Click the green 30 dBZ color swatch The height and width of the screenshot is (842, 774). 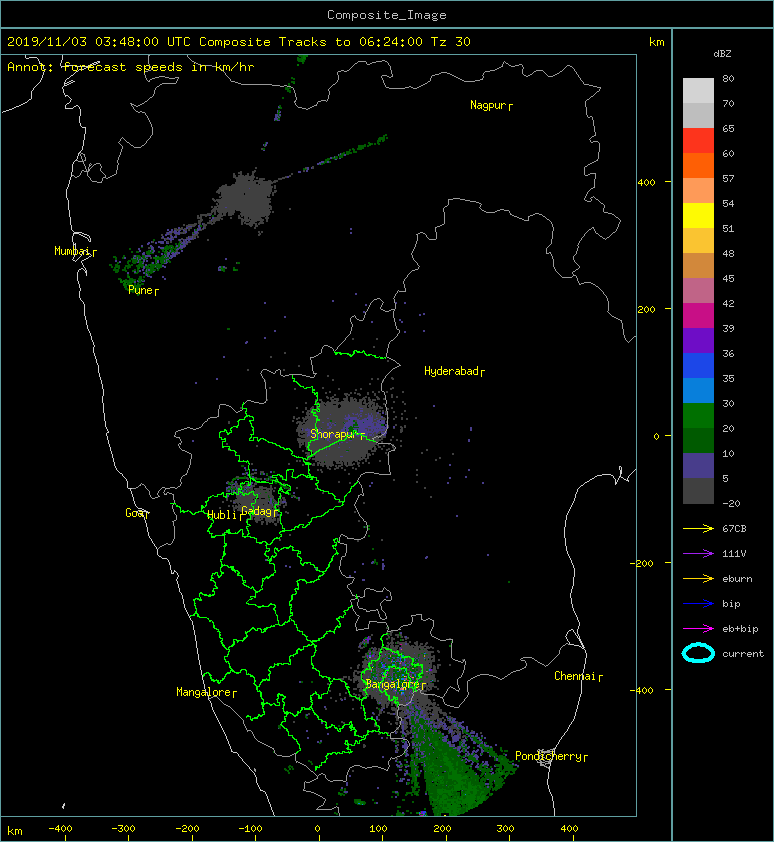pos(698,415)
